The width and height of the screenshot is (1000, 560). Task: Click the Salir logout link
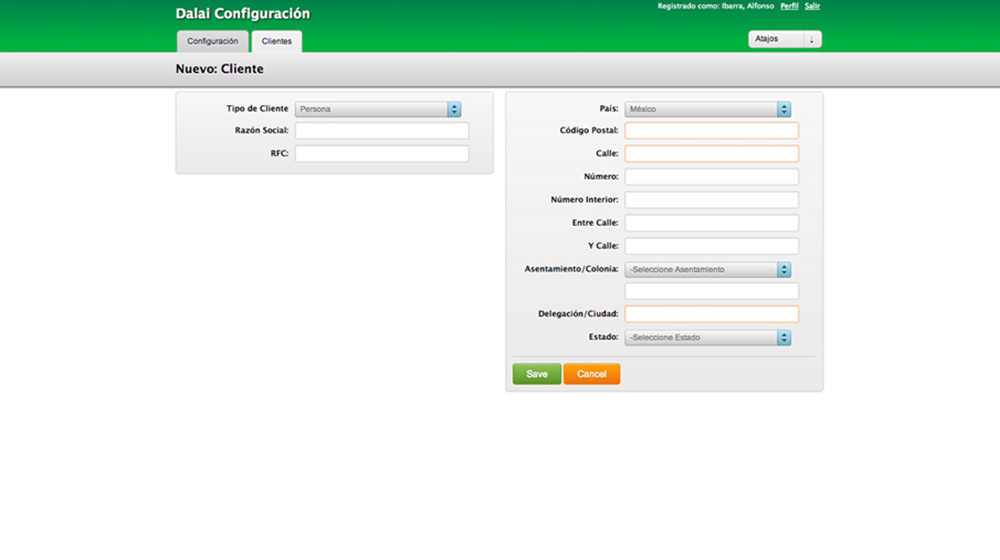[812, 6]
